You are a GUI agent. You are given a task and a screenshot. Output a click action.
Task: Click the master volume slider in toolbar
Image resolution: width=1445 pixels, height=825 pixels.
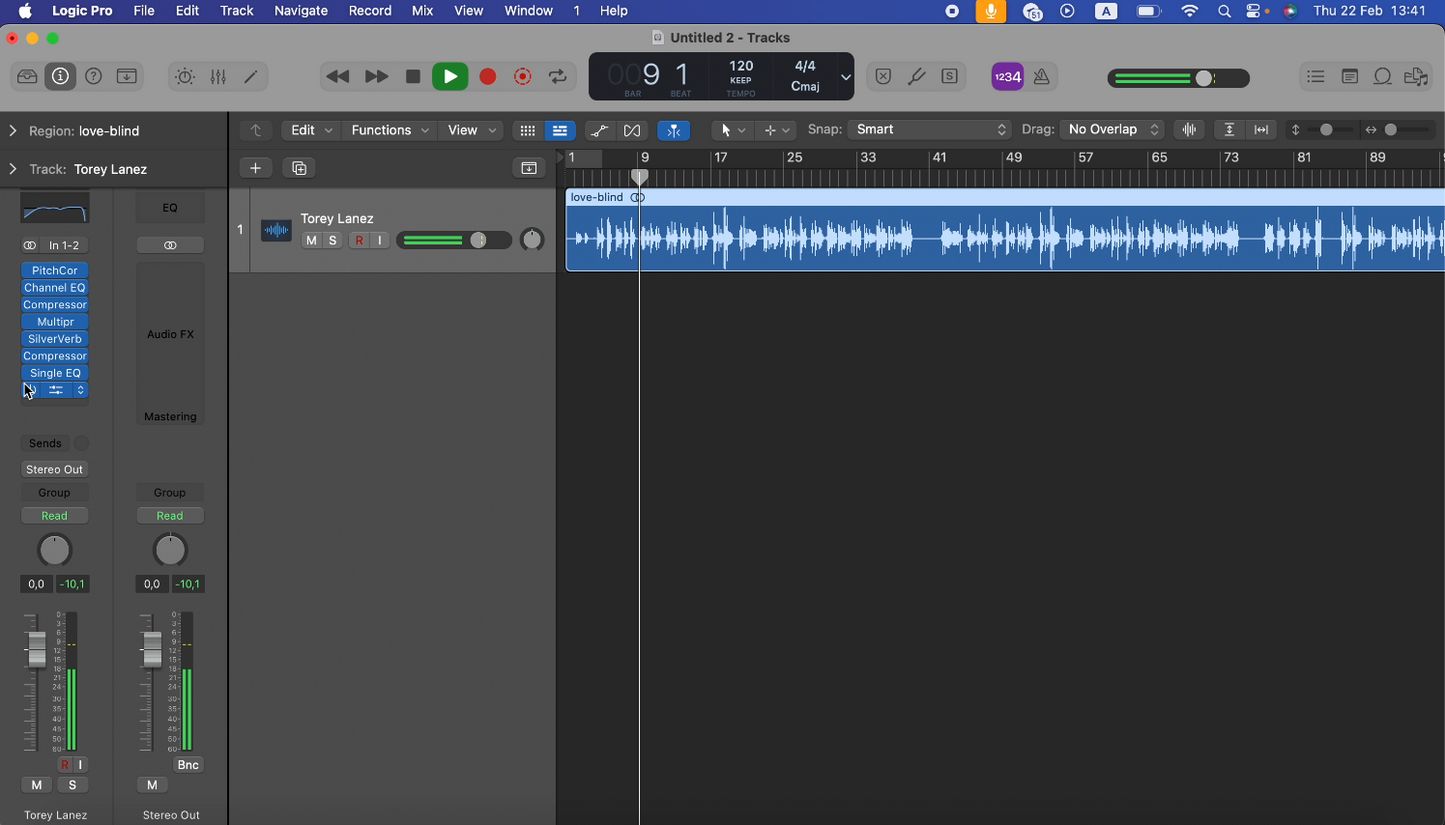click(x=1178, y=78)
